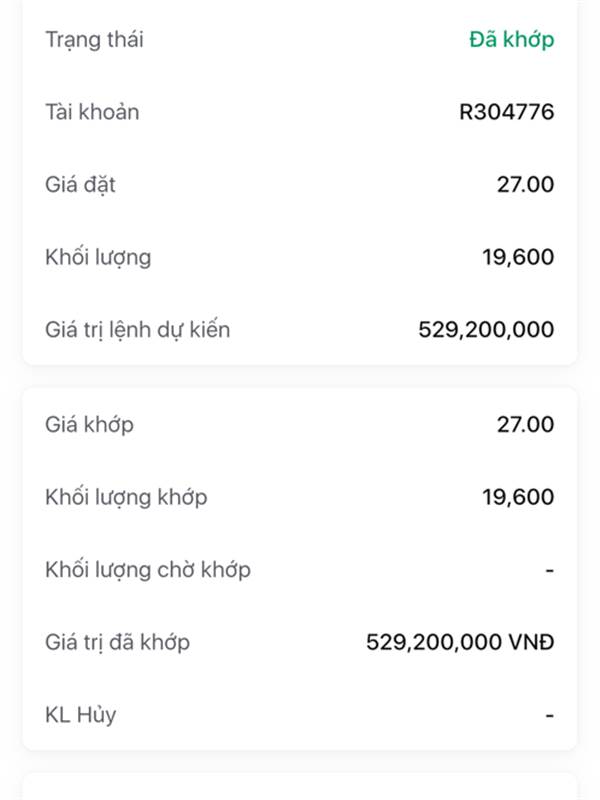This screenshot has width=600, height=800.
Task: Click the dash value beside KL Hủy
Action: point(549,715)
